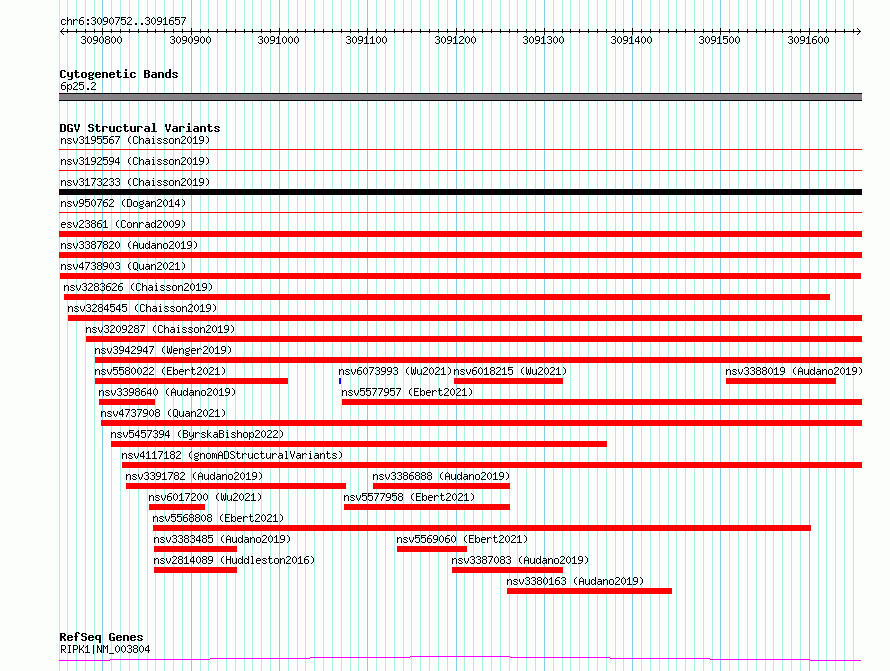The height and width of the screenshot is (671, 890).
Task: Open nsv3387820 (Audano2019) variant label
Action: click(129, 245)
